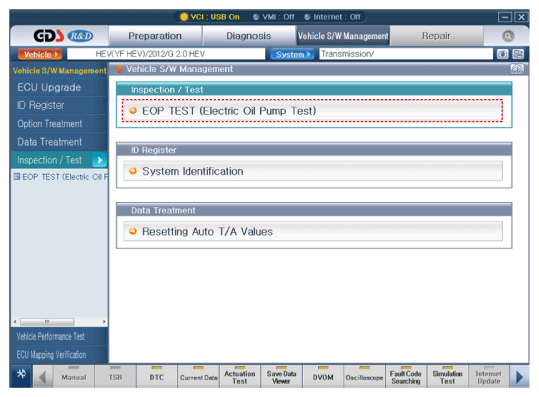The image size is (539, 397).
Task: Click the vehicle field HEV(YF HEV)/2012/G 2.0 HEV
Action: pos(166,54)
